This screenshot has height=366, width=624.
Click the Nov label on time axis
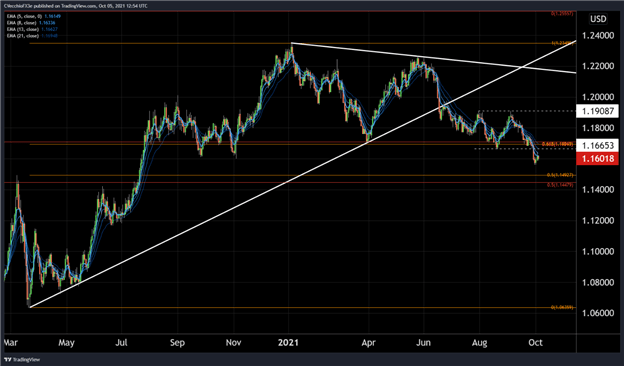(x=233, y=343)
